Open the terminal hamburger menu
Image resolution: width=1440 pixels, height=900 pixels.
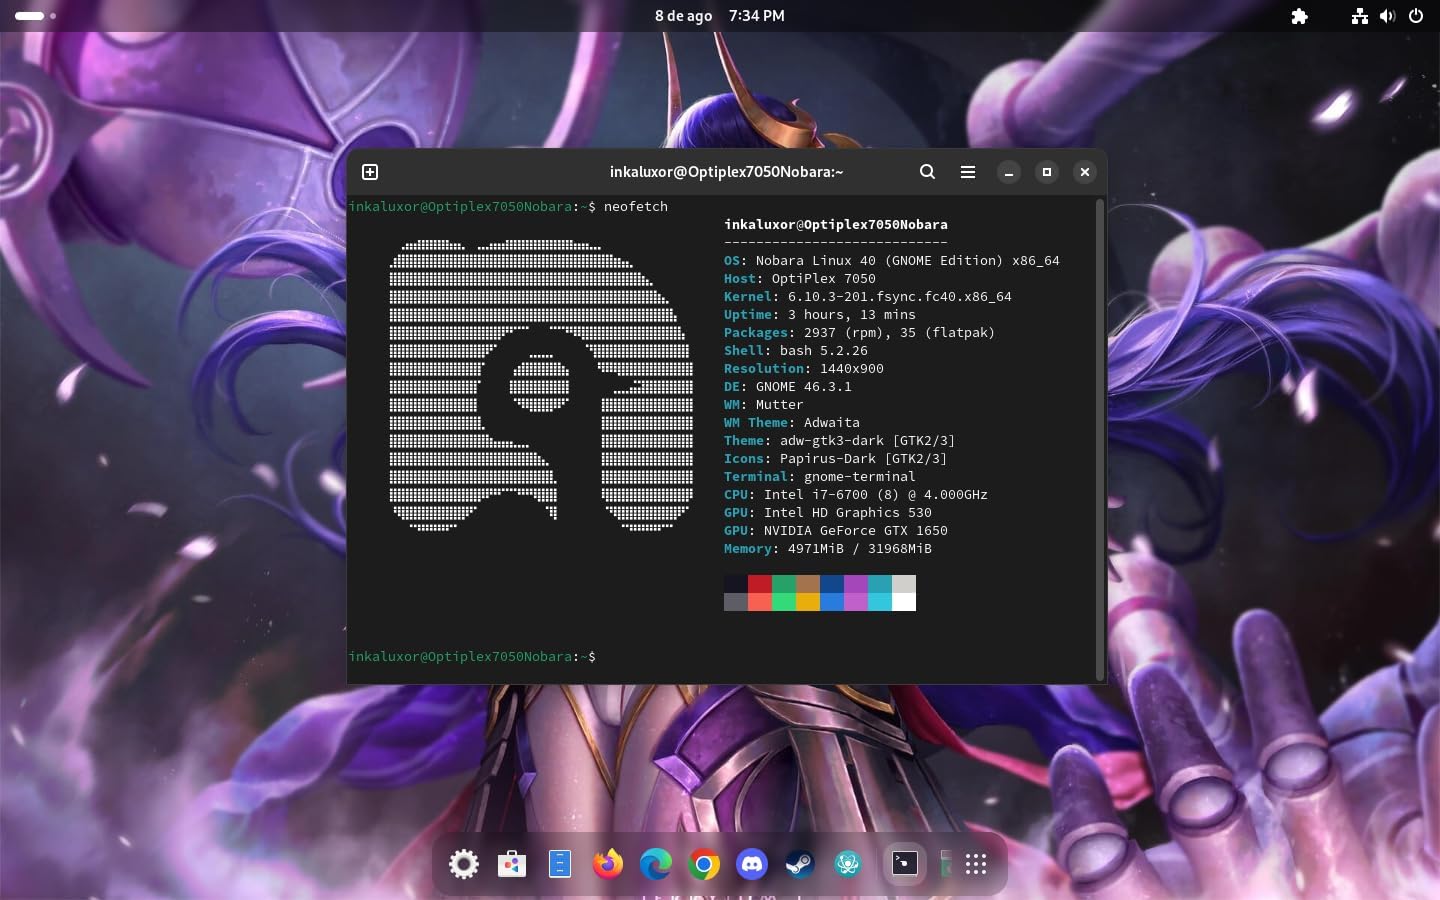(968, 172)
